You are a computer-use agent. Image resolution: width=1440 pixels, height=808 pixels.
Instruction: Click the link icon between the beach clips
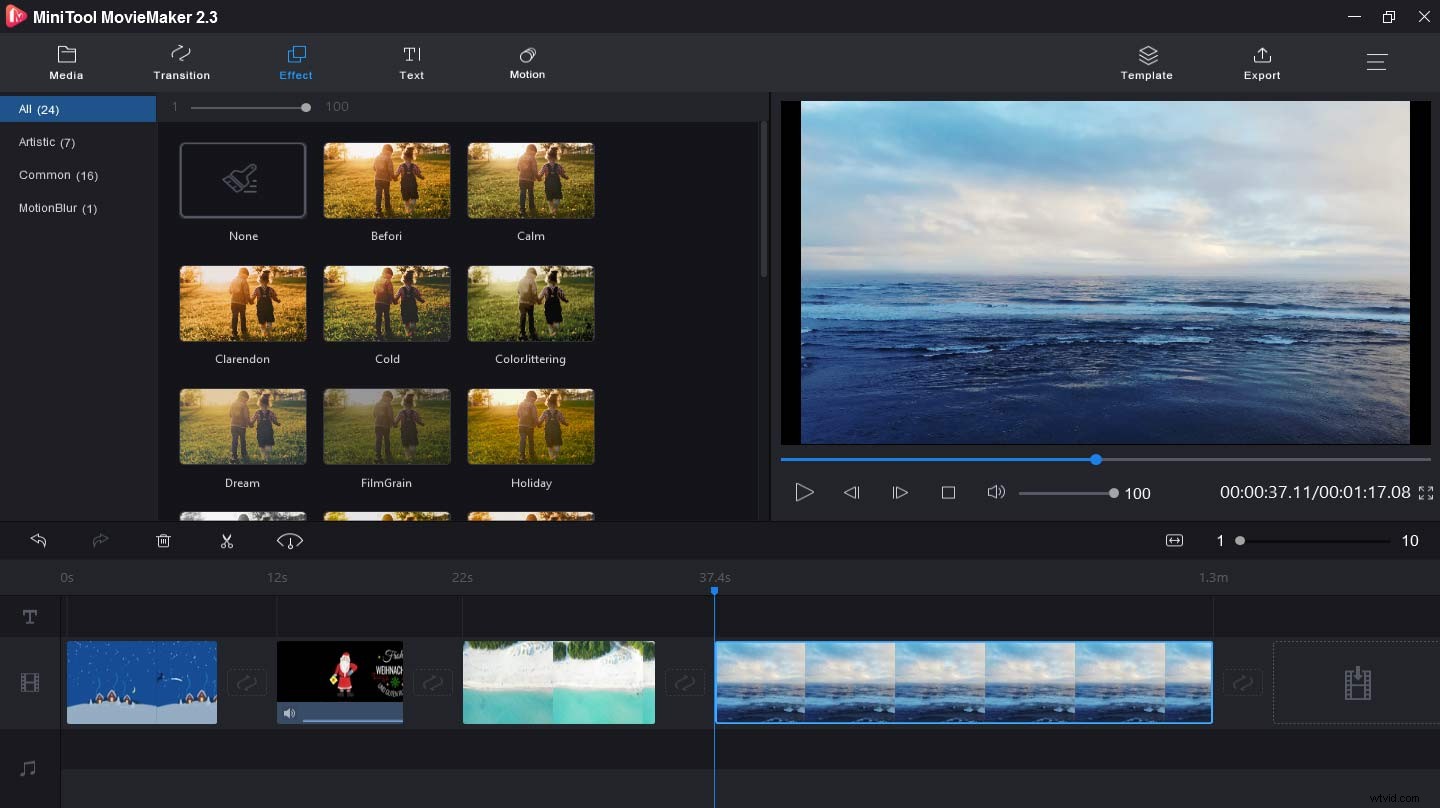[x=685, y=683]
